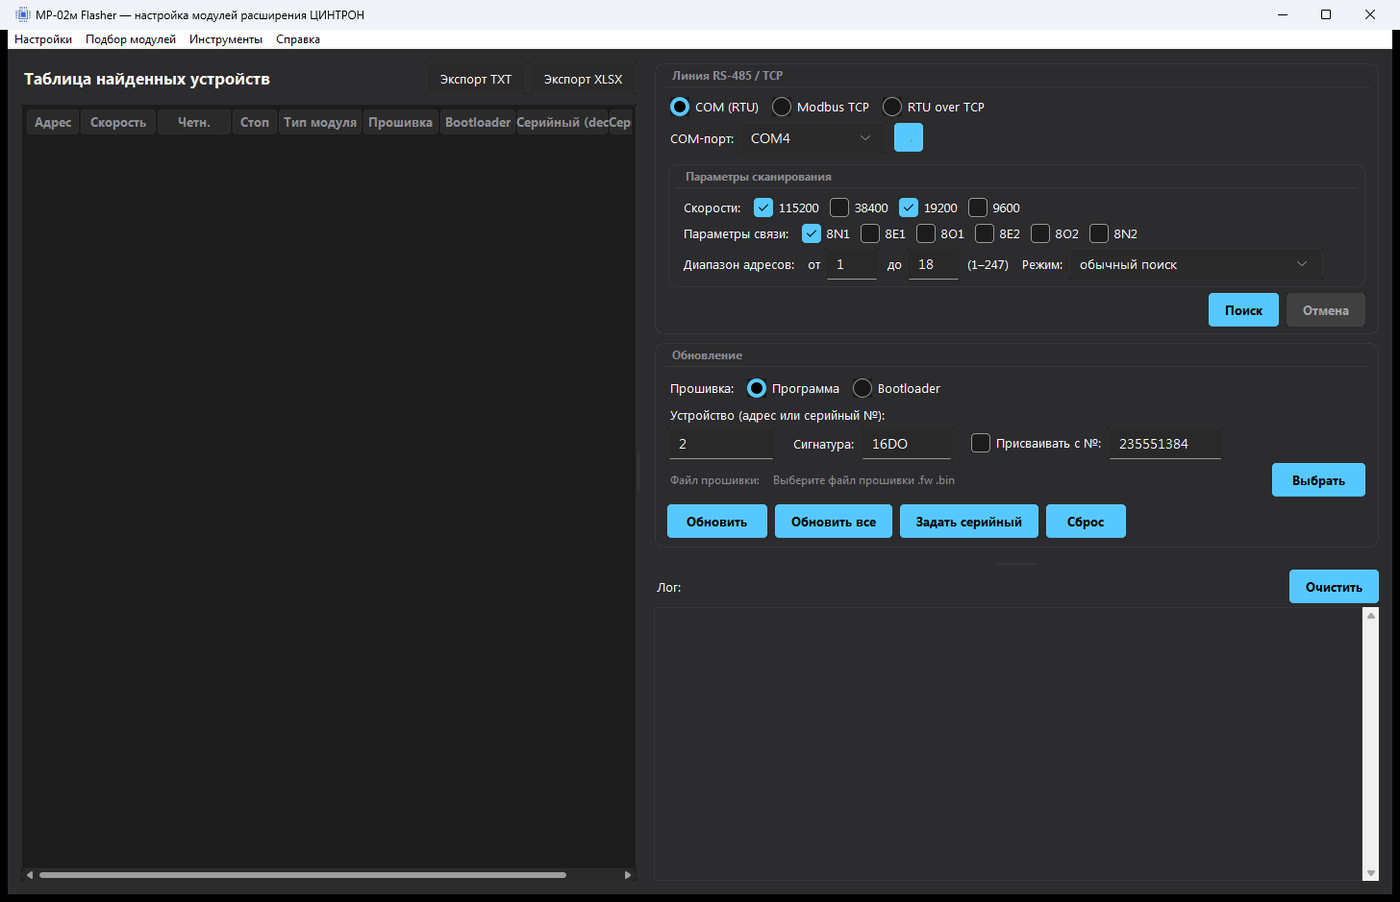The width and height of the screenshot is (1400, 902).
Task: Enable the 9600 speed checkbox
Action: 977,208
